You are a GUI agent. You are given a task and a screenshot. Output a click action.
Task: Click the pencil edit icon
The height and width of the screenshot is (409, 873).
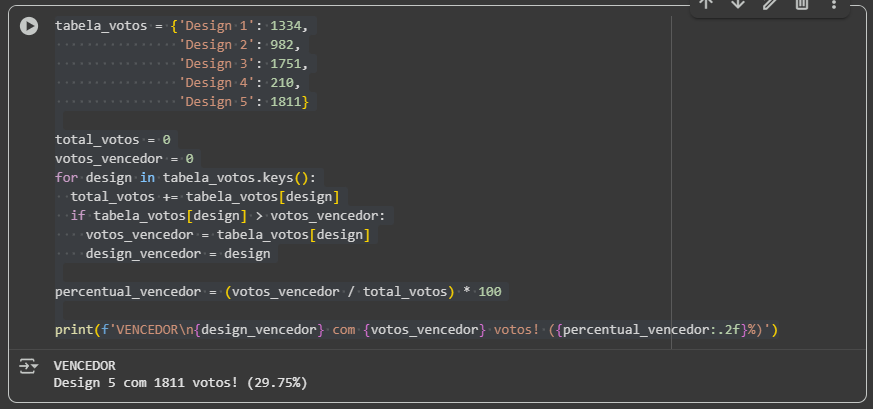pyautogui.click(x=770, y=4)
